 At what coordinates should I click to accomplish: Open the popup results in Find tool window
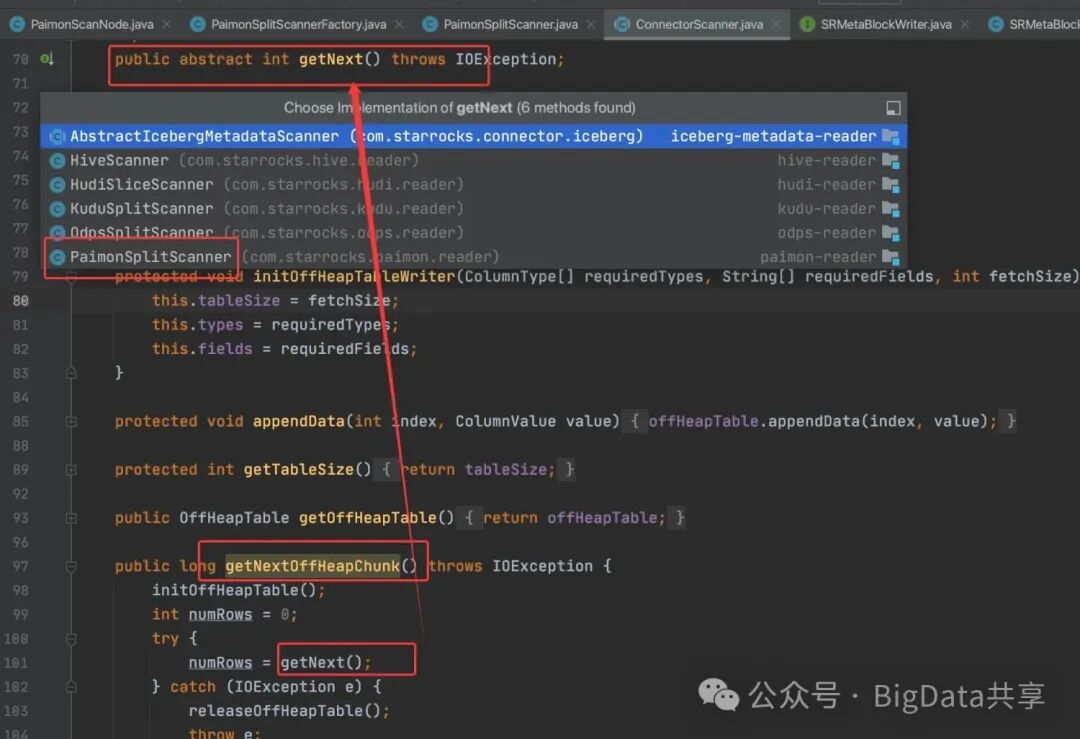pyautogui.click(x=893, y=108)
